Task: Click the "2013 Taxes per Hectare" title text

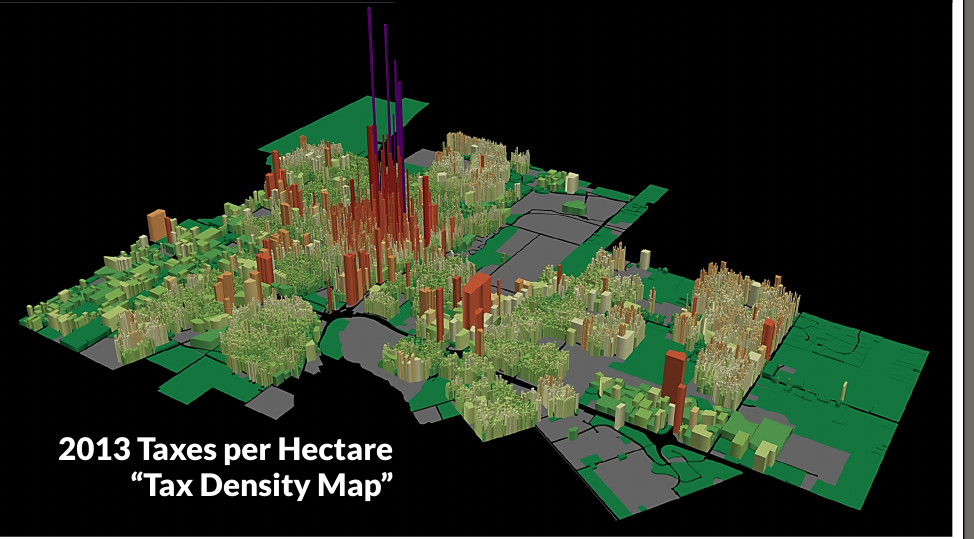Action: tap(225, 450)
